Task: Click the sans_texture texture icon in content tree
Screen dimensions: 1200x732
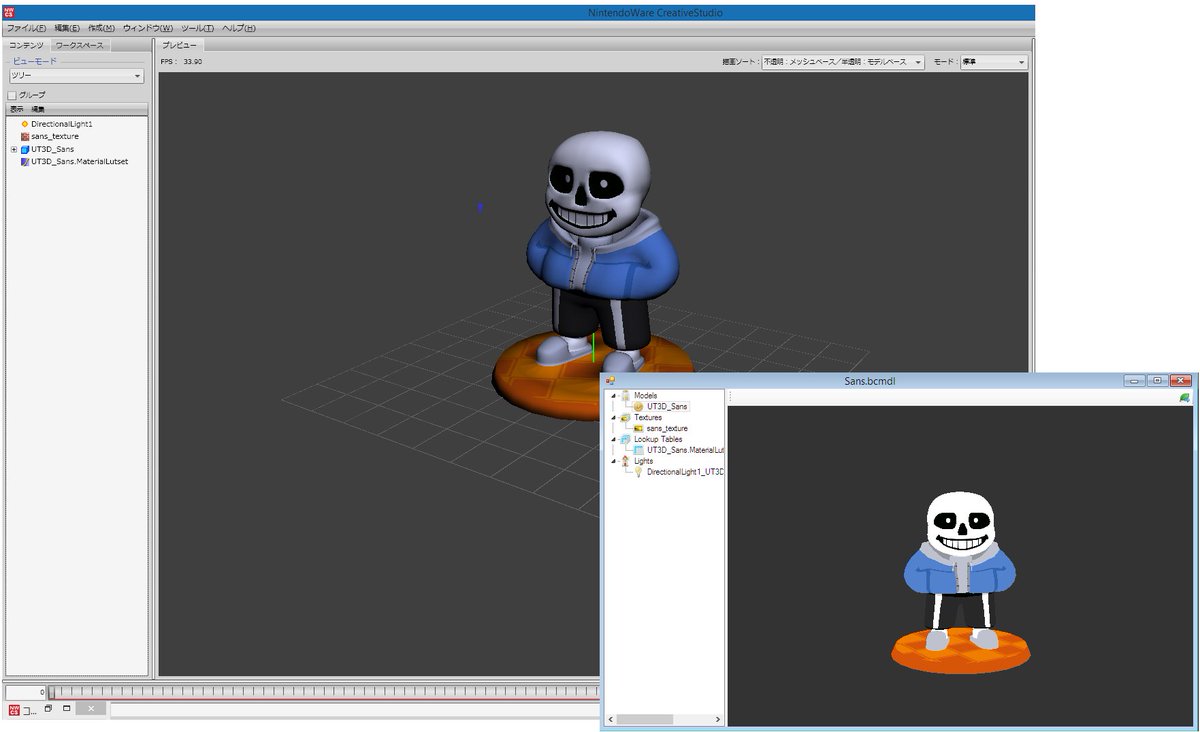Action: [x=24, y=136]
